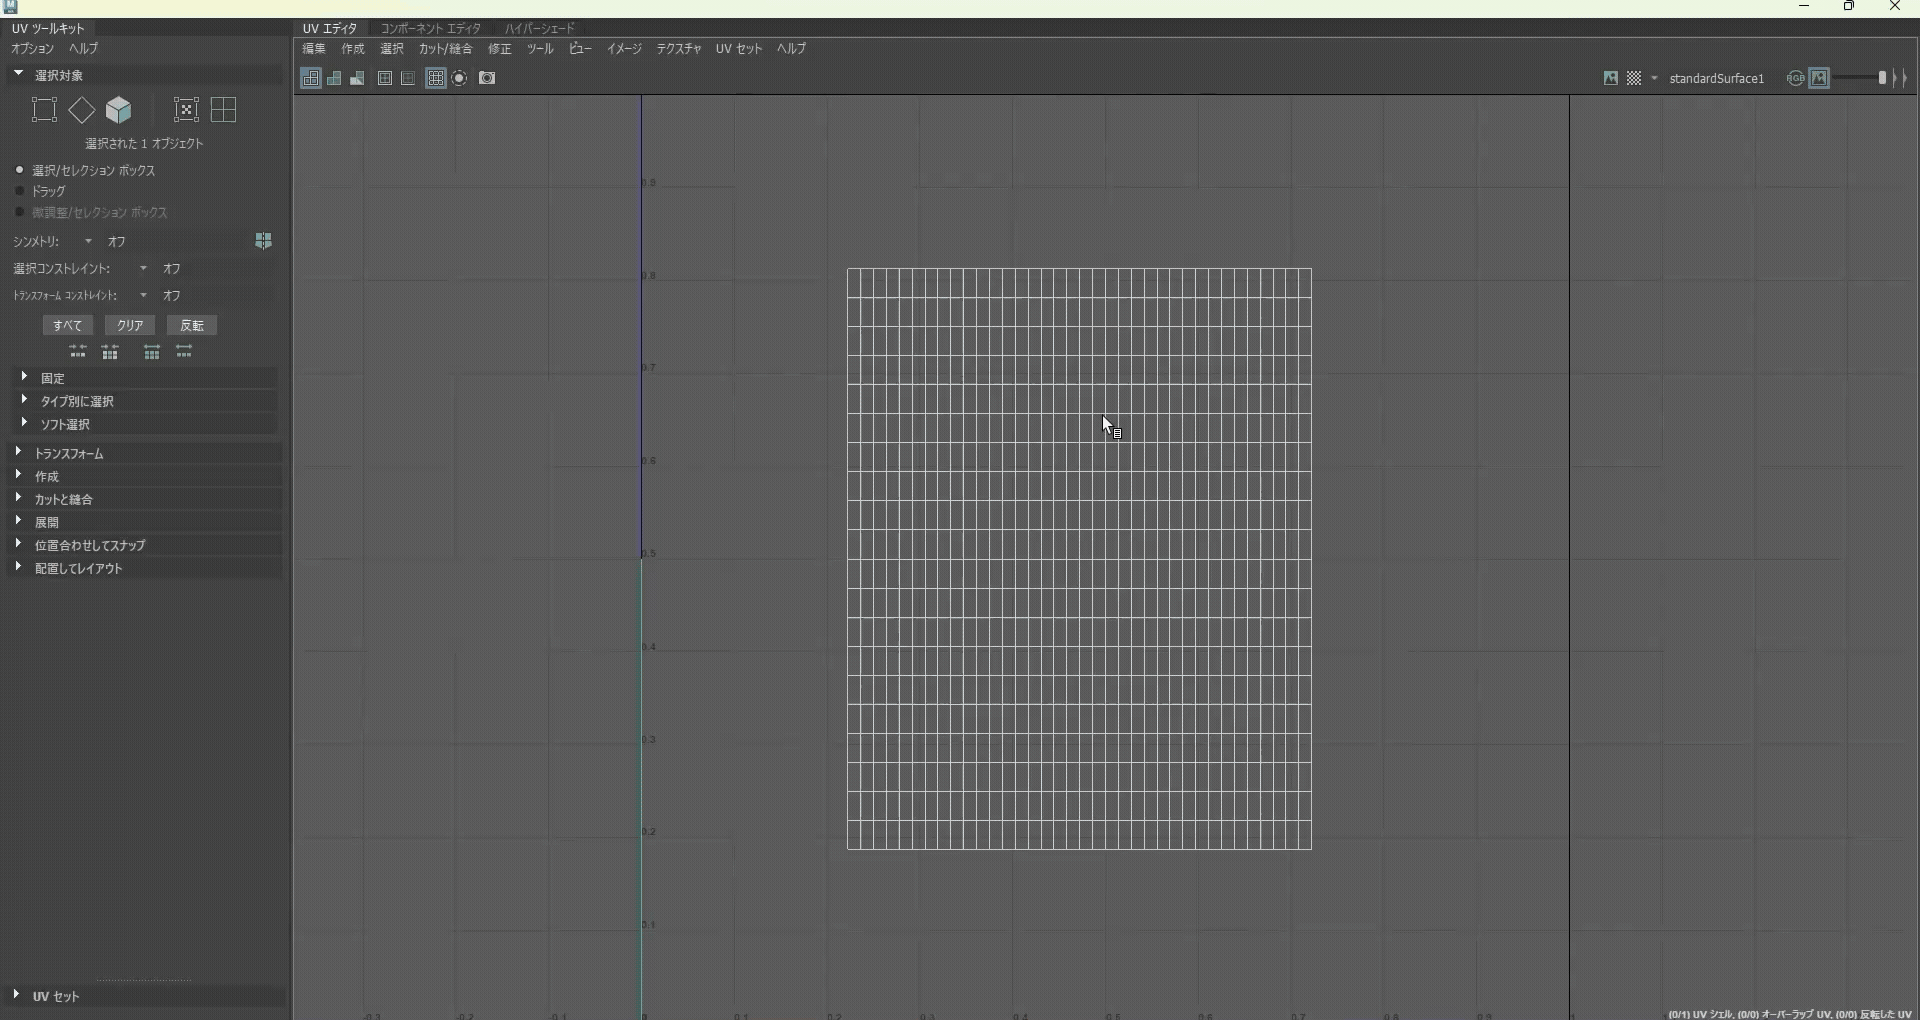The image size is (1920, 1020).
Task: Click the すべて button
Action: (x=68, y=325)
